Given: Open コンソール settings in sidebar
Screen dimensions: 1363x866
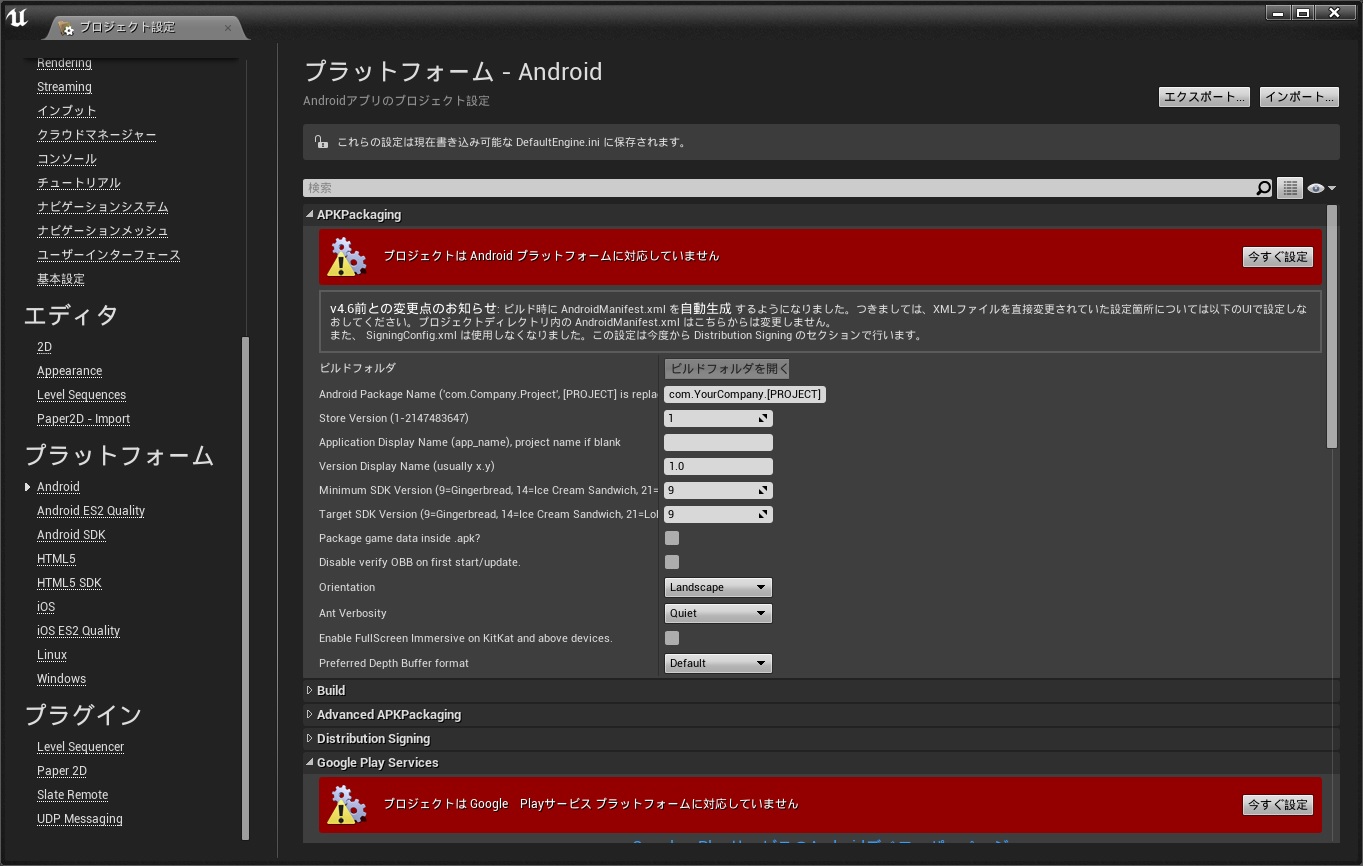Looking at the screenshot, I should pos(67,159).
